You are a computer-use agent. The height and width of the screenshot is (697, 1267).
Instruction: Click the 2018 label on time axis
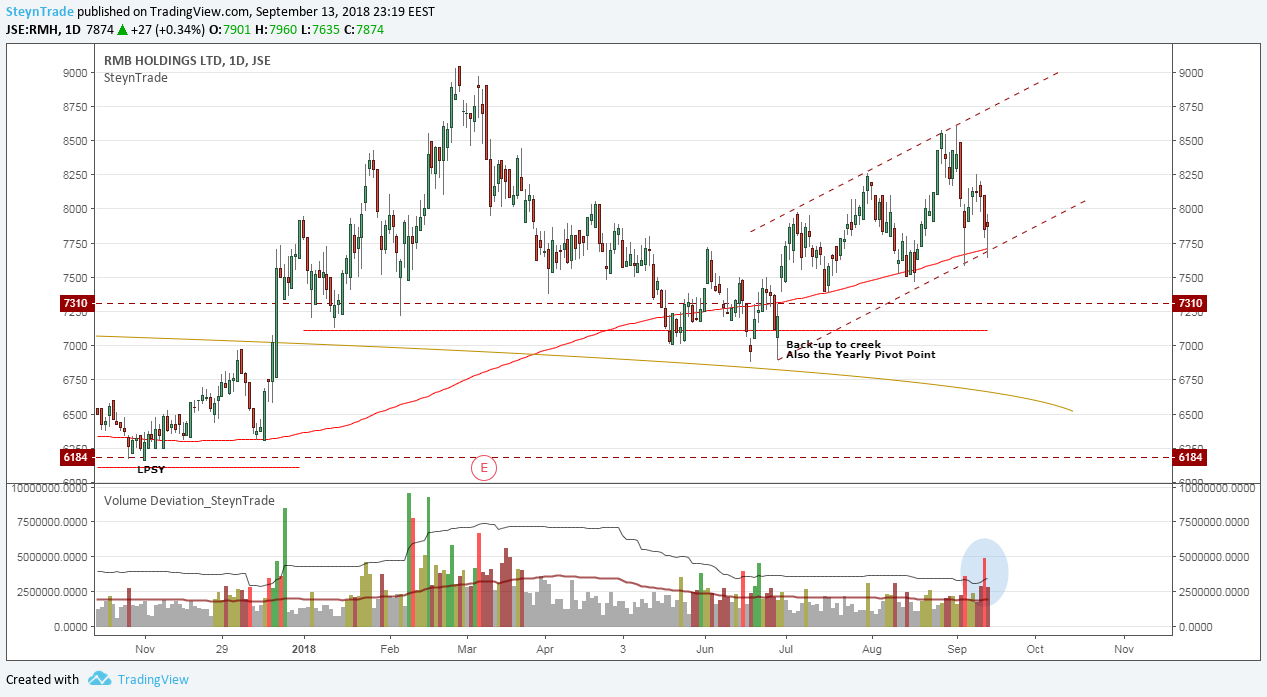304,648
